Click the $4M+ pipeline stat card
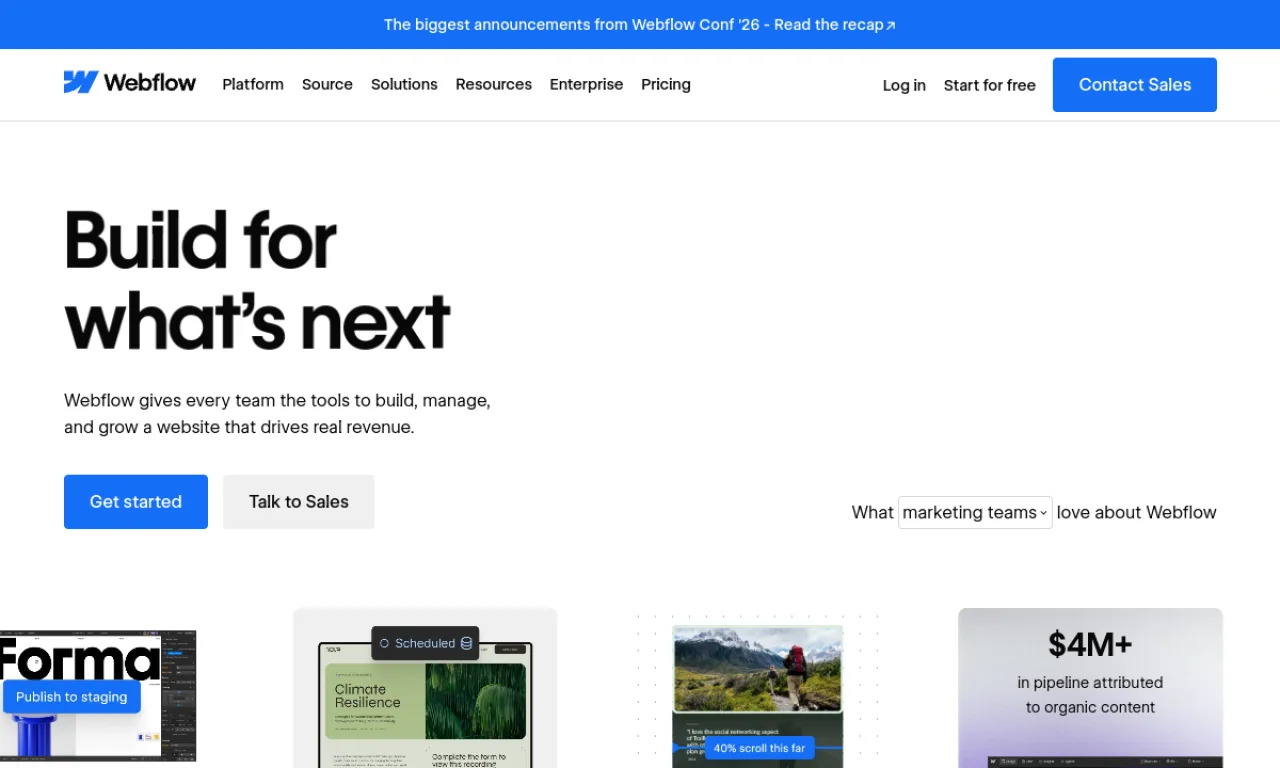1280x768 pixels. point(1090,688)
